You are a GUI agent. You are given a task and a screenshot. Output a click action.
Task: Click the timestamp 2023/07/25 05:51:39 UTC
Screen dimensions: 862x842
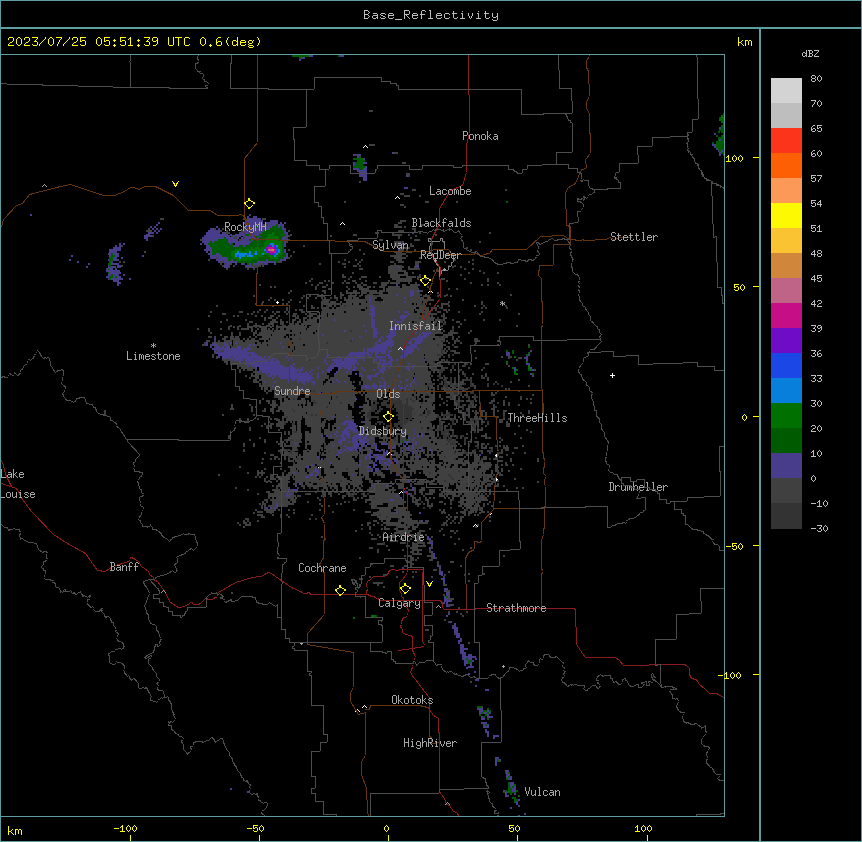98,42
